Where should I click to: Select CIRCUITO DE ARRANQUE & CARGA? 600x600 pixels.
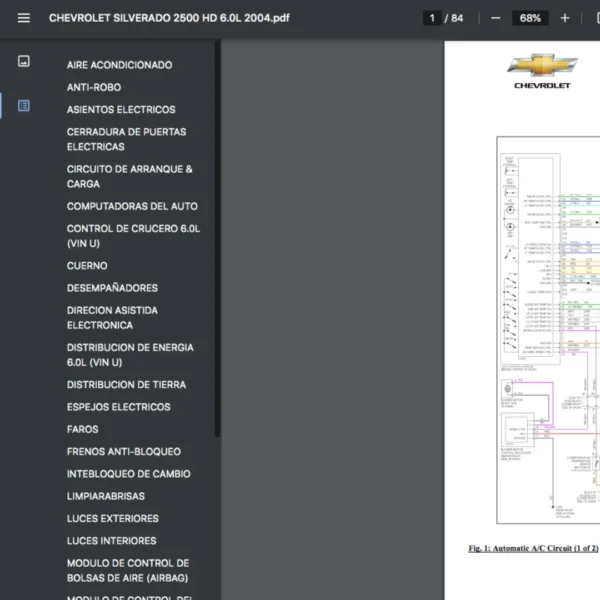[x=130, y=176]
